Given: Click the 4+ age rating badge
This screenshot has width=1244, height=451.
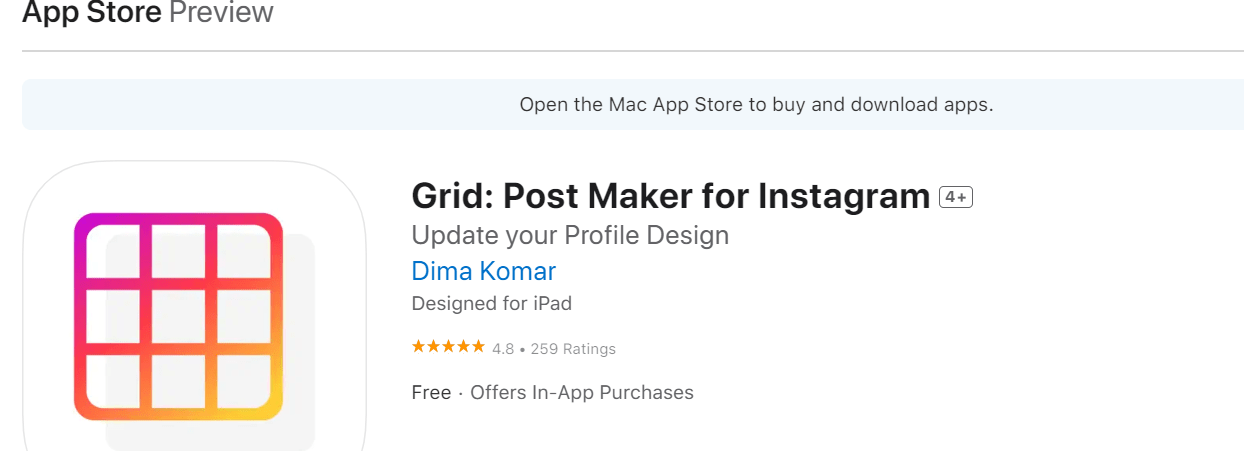Looking at the screenshot, I should pyautogui.click(x=956, y=198).
